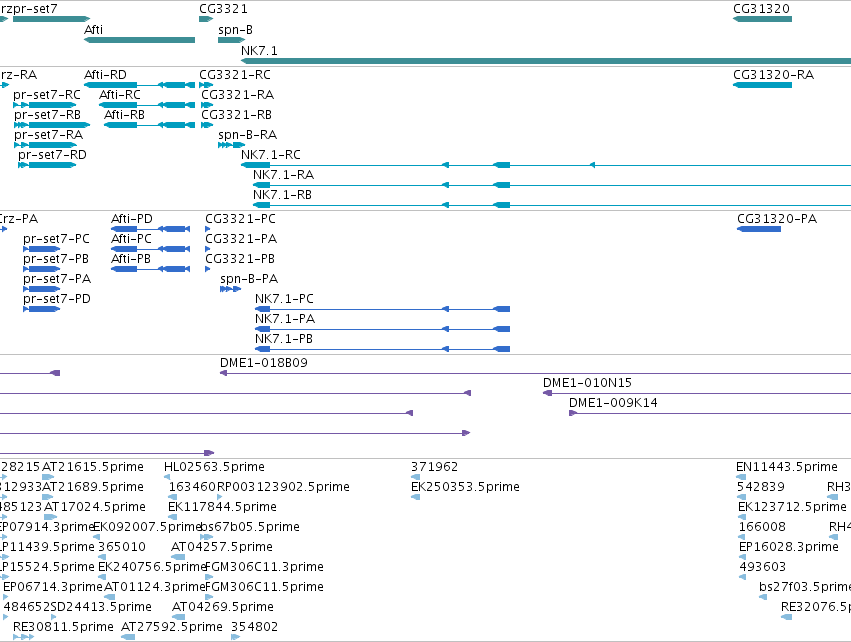Click CG3321-PB protein label
Viewport: 851px width, 642px height.
(x=240, y=259)
